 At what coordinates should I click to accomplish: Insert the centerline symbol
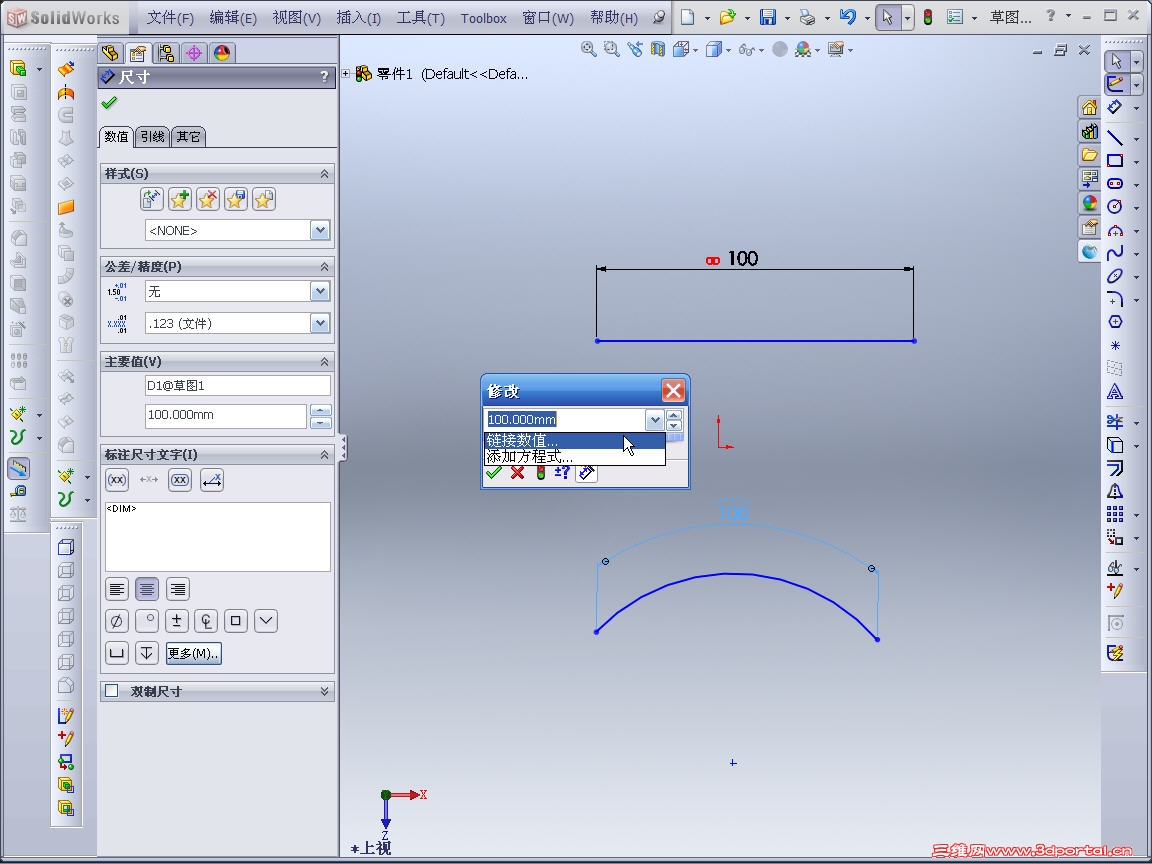206,621
